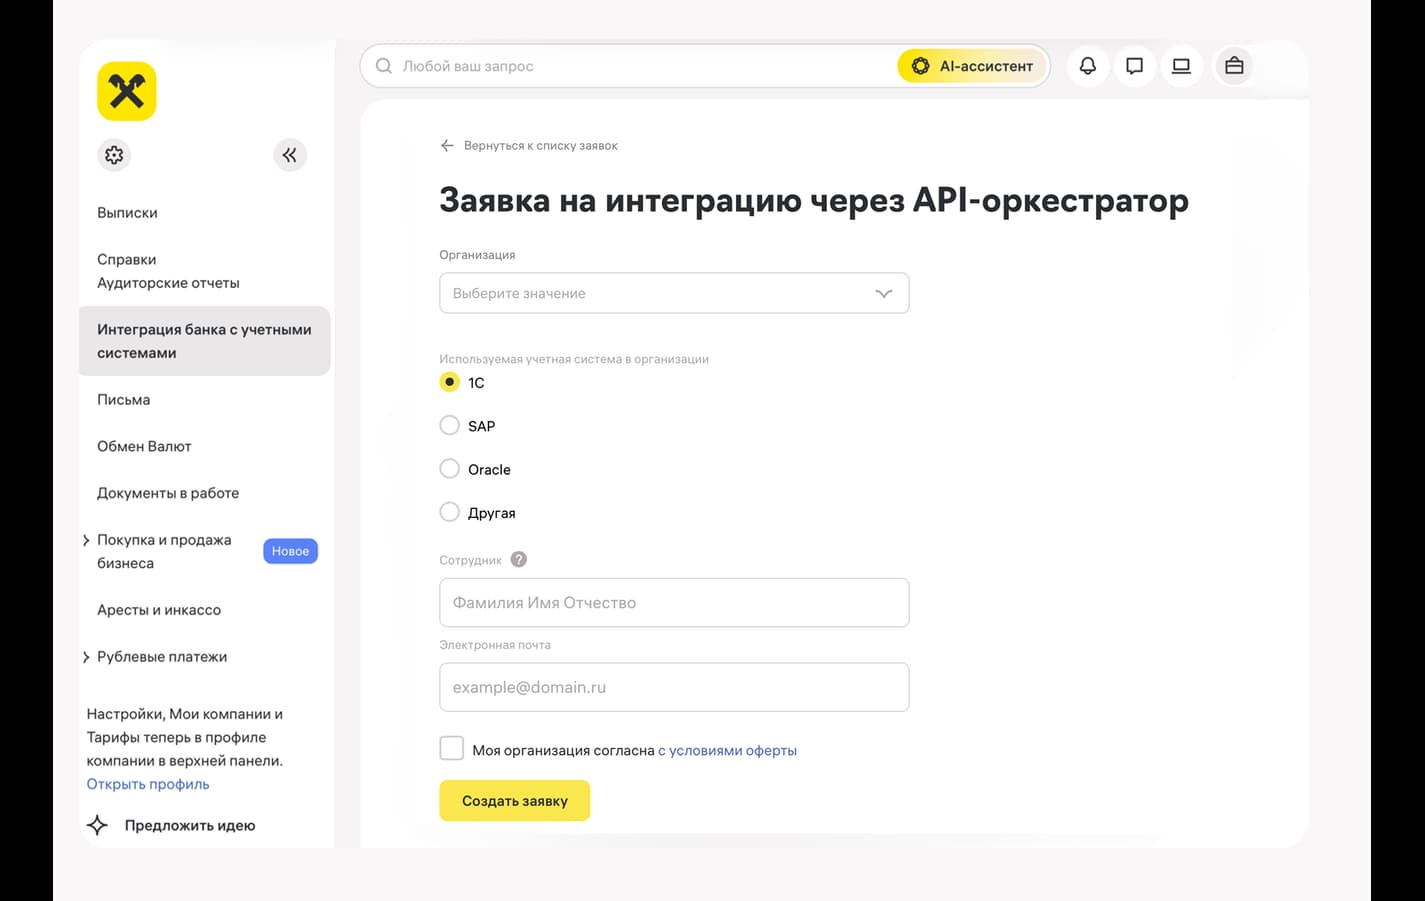Collapse sidebar with double chevron icon
The height and width of the screenshot is (901, 1425).
coord(290,155)
